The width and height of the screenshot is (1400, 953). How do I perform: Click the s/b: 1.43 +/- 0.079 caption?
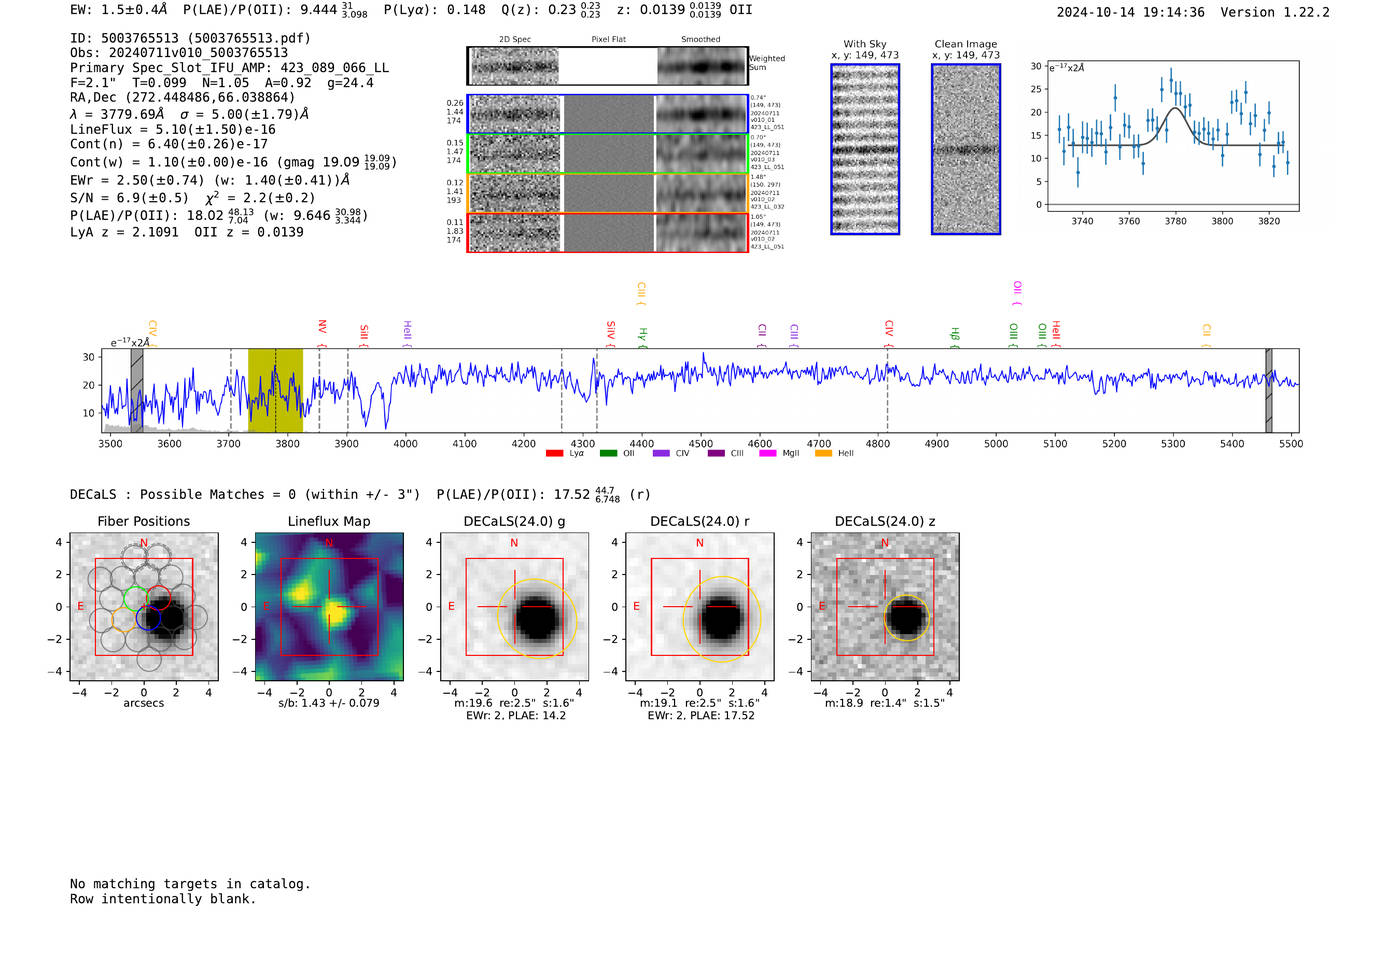click(x=329, y=703)
